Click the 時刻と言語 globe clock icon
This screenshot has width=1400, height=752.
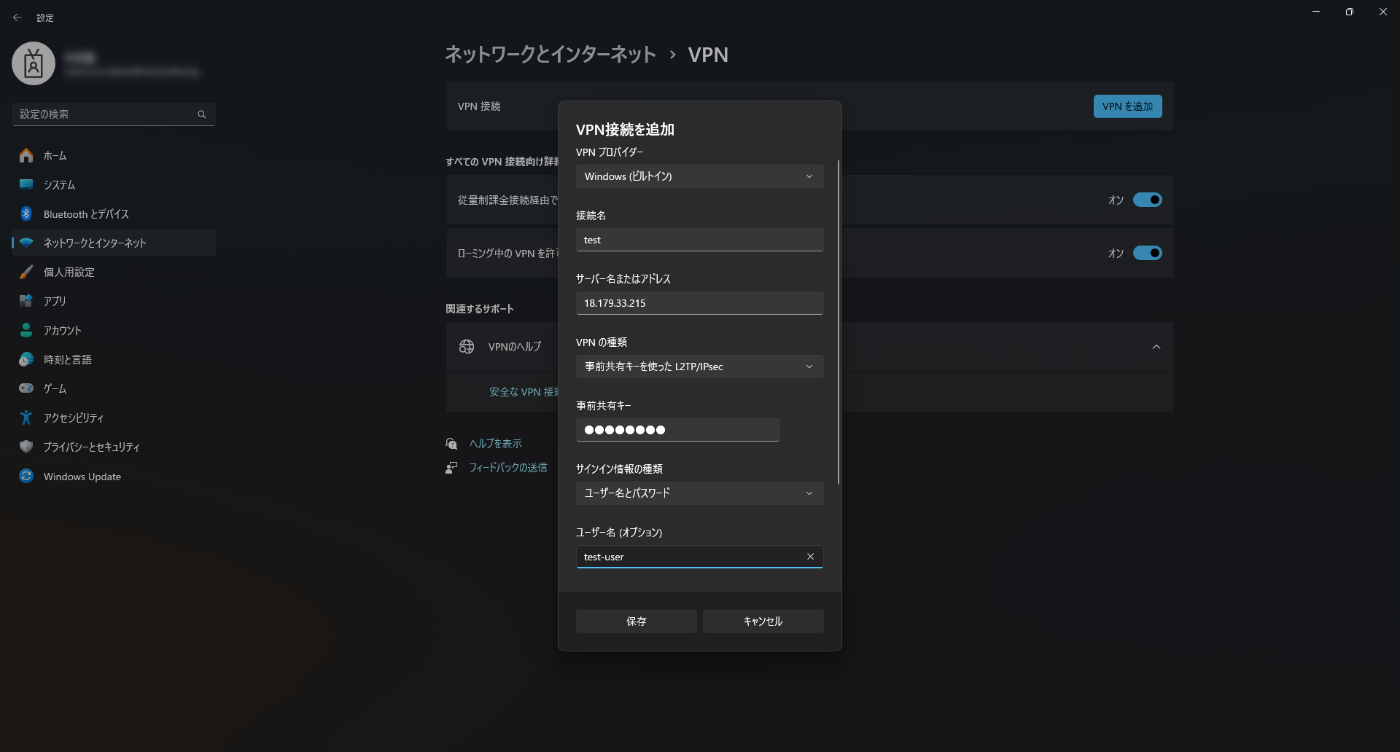(x=26, y=359)
